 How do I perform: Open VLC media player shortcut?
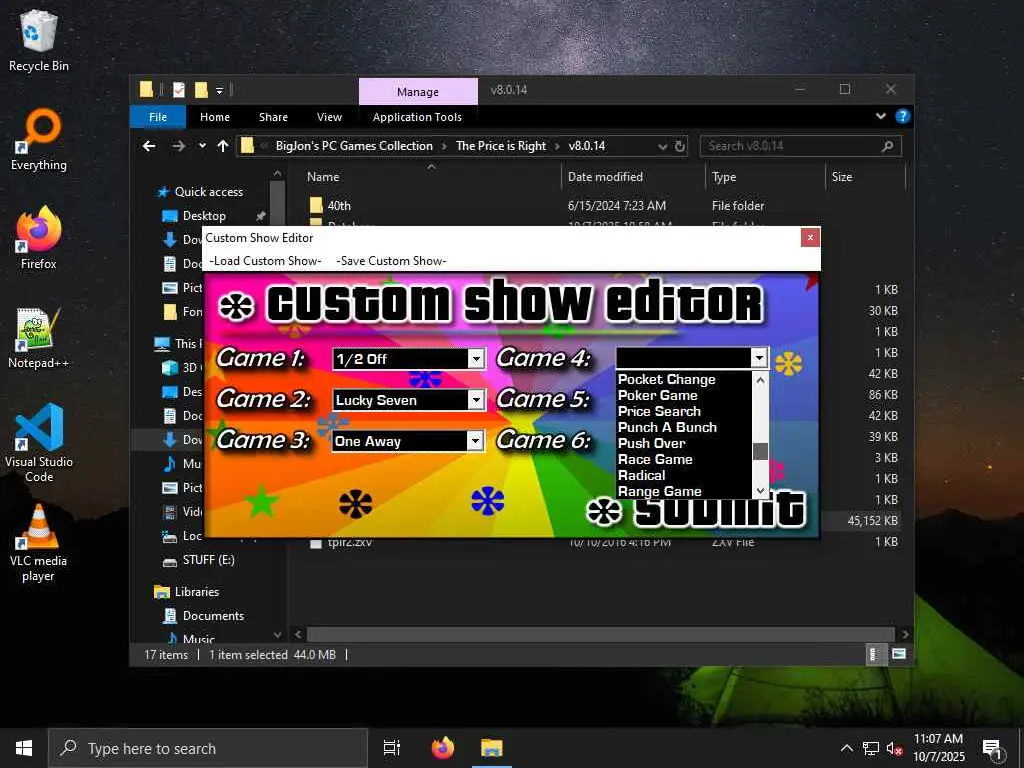coord(39,543)
